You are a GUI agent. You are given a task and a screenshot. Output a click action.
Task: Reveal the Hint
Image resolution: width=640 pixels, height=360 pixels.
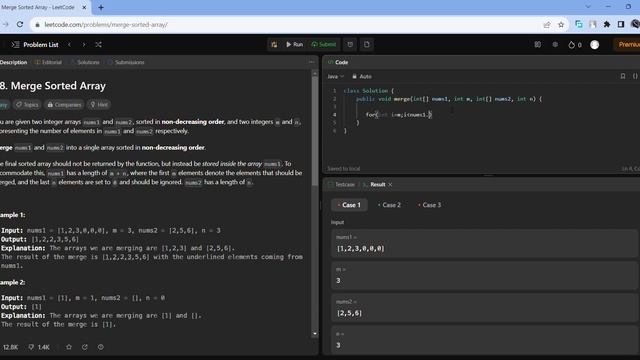point(99,105)
